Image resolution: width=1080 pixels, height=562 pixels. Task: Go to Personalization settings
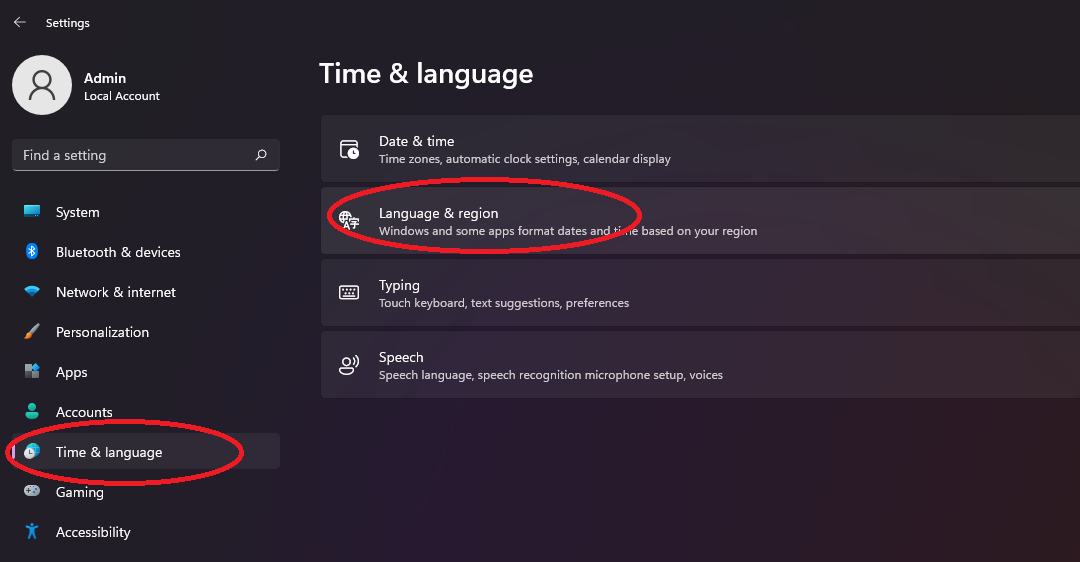[x=146, y=332]
